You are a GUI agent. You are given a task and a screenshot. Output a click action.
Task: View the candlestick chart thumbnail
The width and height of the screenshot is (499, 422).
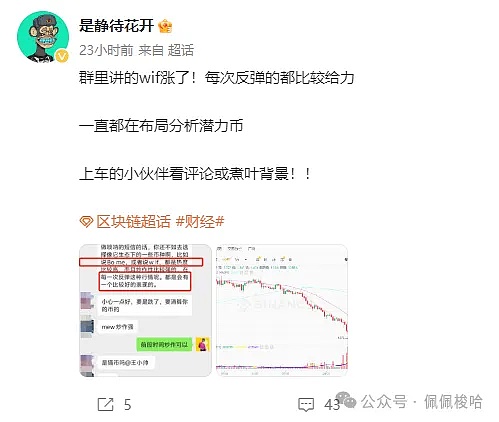tap(282, 310)
